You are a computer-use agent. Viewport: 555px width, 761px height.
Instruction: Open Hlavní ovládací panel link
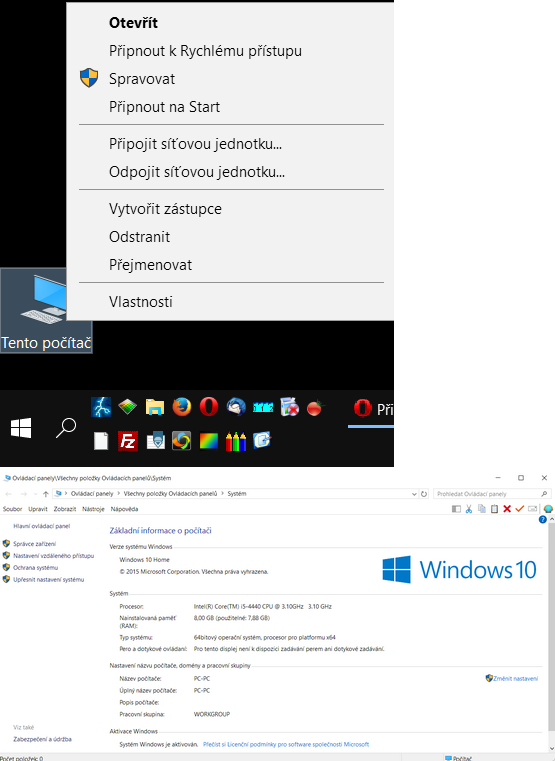coord(42,526)
